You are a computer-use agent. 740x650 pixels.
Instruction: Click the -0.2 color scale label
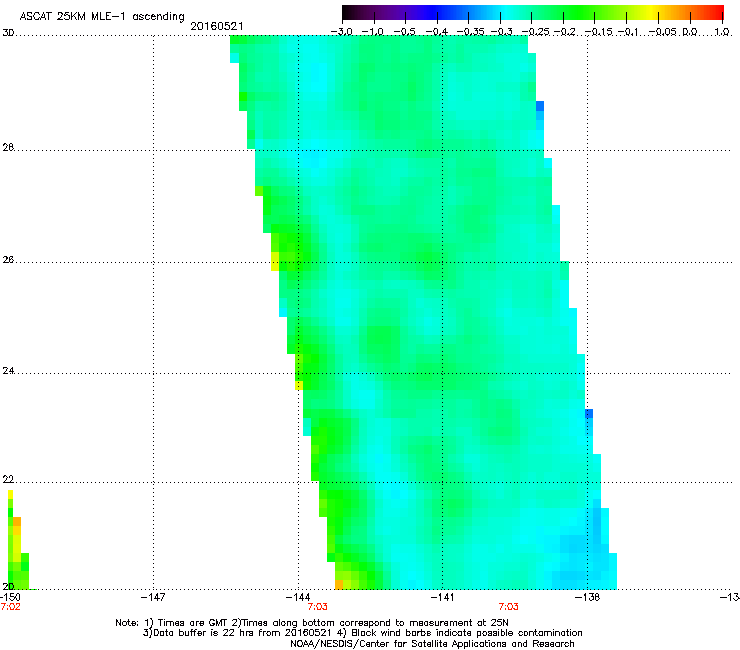coord(565,32)
